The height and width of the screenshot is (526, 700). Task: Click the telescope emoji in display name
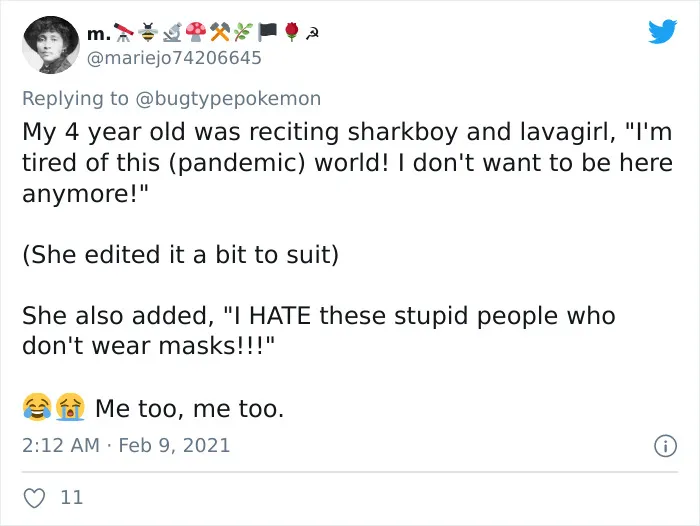coord(124,32)
